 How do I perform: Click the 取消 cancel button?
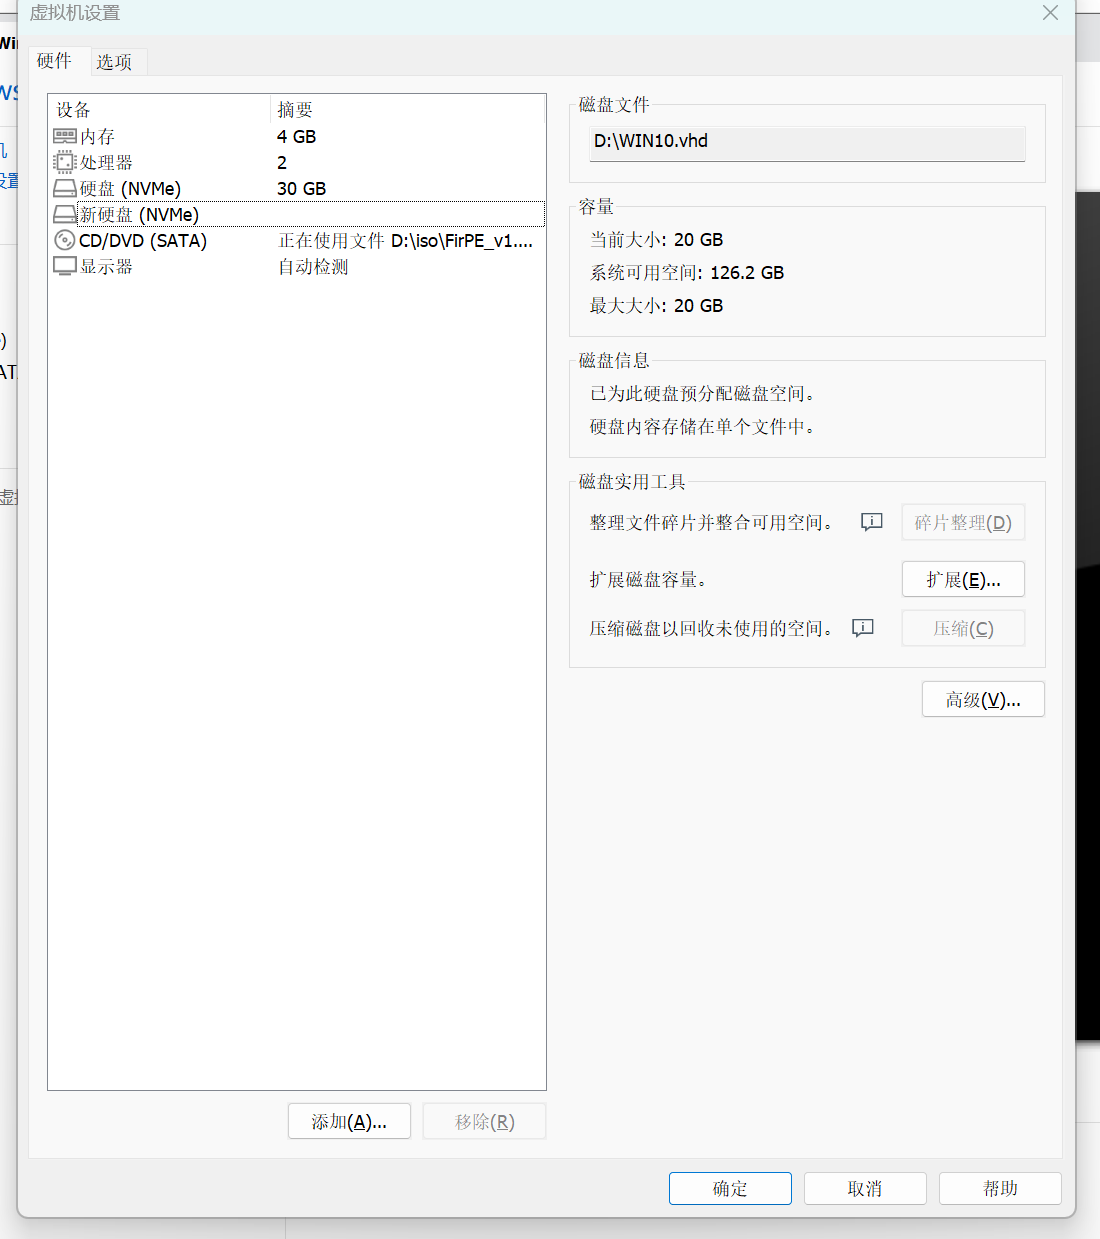tap(865, 1188)
